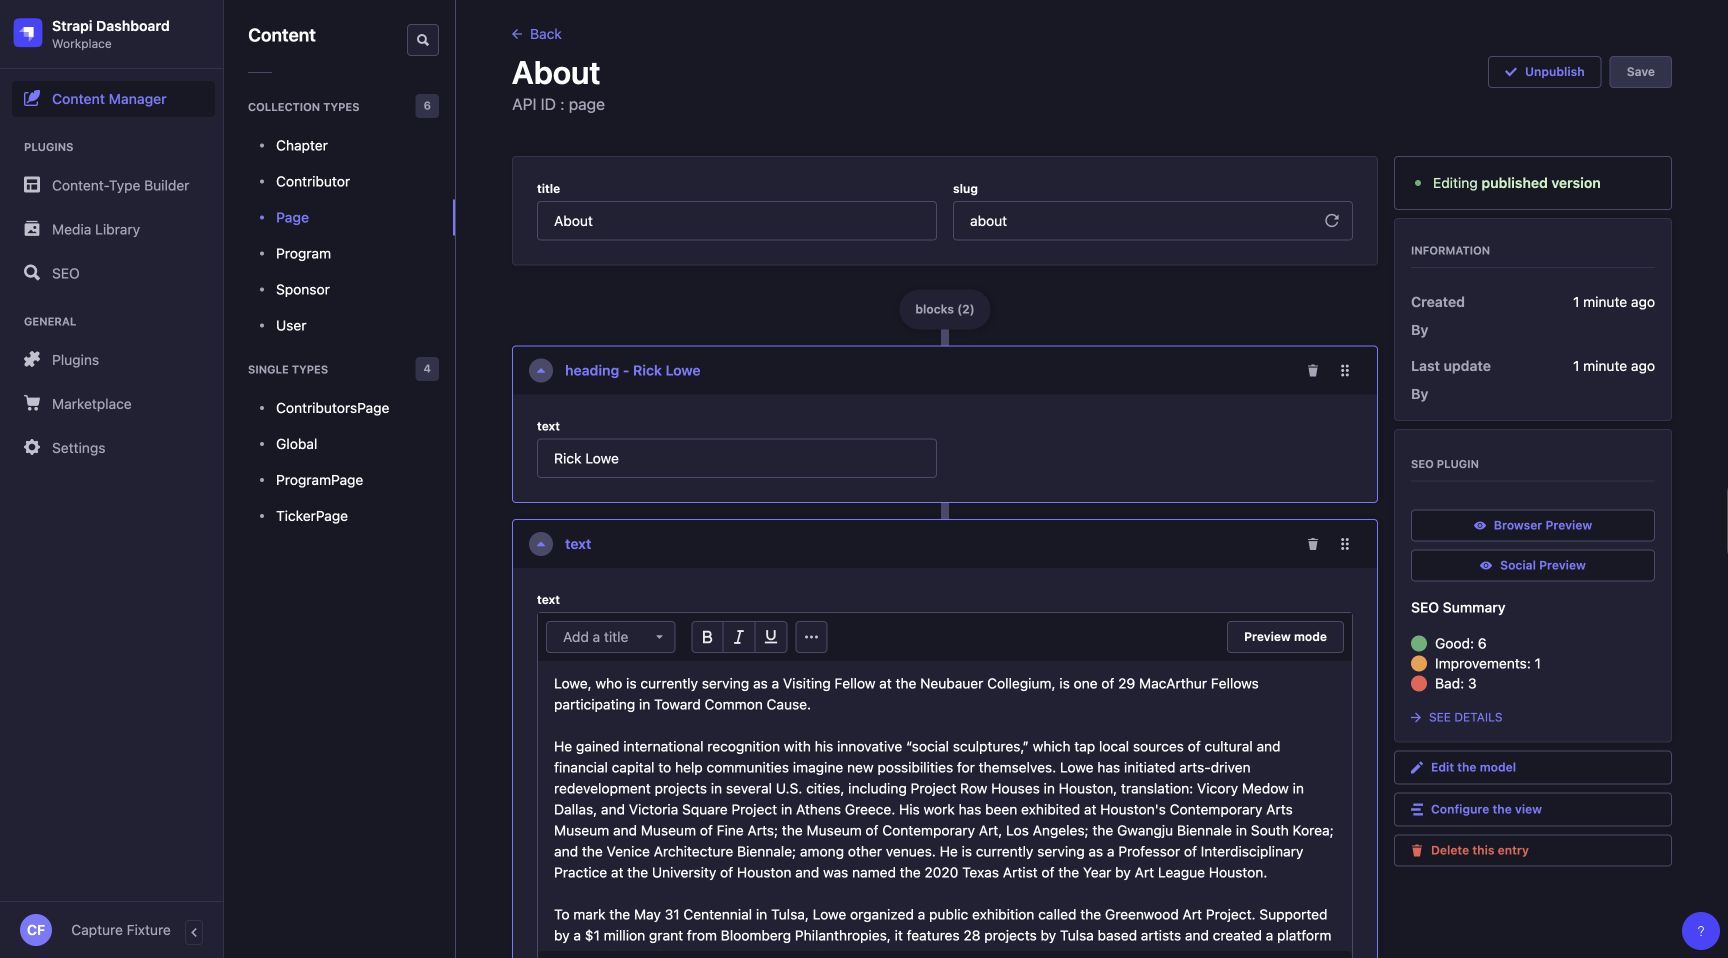Screen dimensions: 1728x958
Task: Select Chapter collection type
Action: 302,145
